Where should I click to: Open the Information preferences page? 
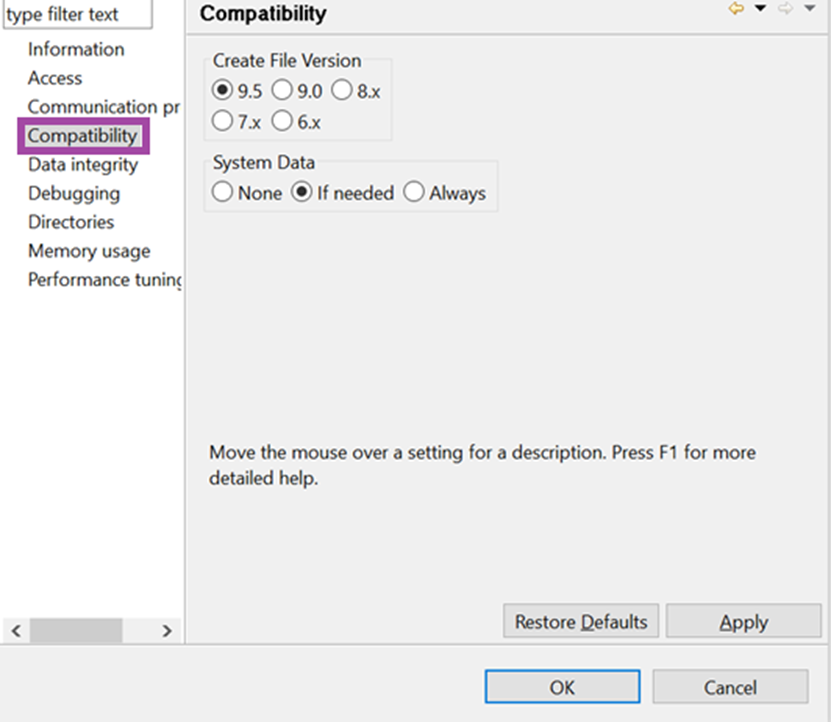(76, 49)
